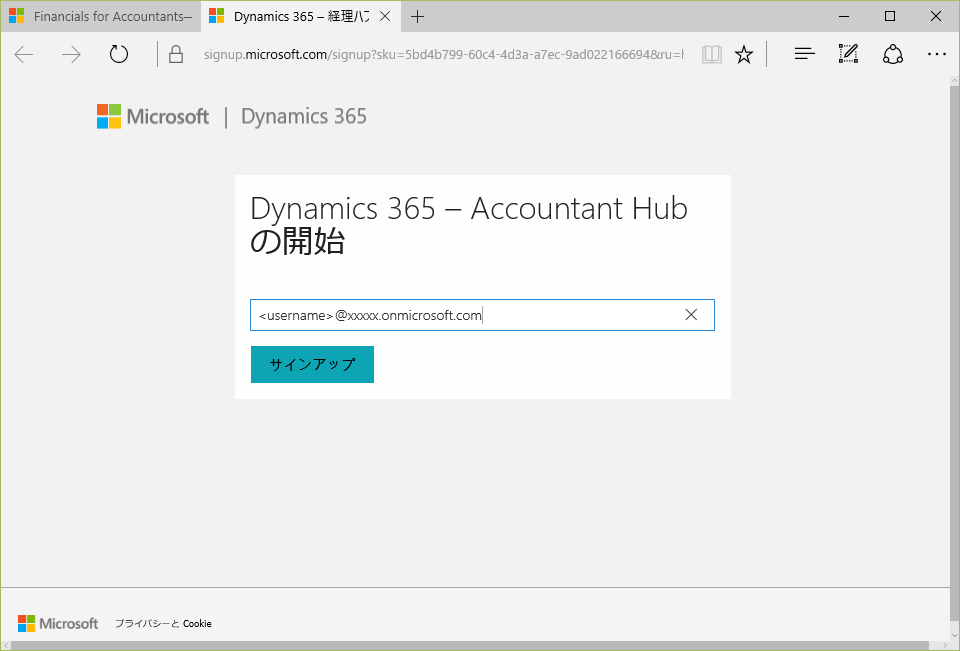The image size is (960, 651).
Task: Refresh the current page
Action: point(119,55)
